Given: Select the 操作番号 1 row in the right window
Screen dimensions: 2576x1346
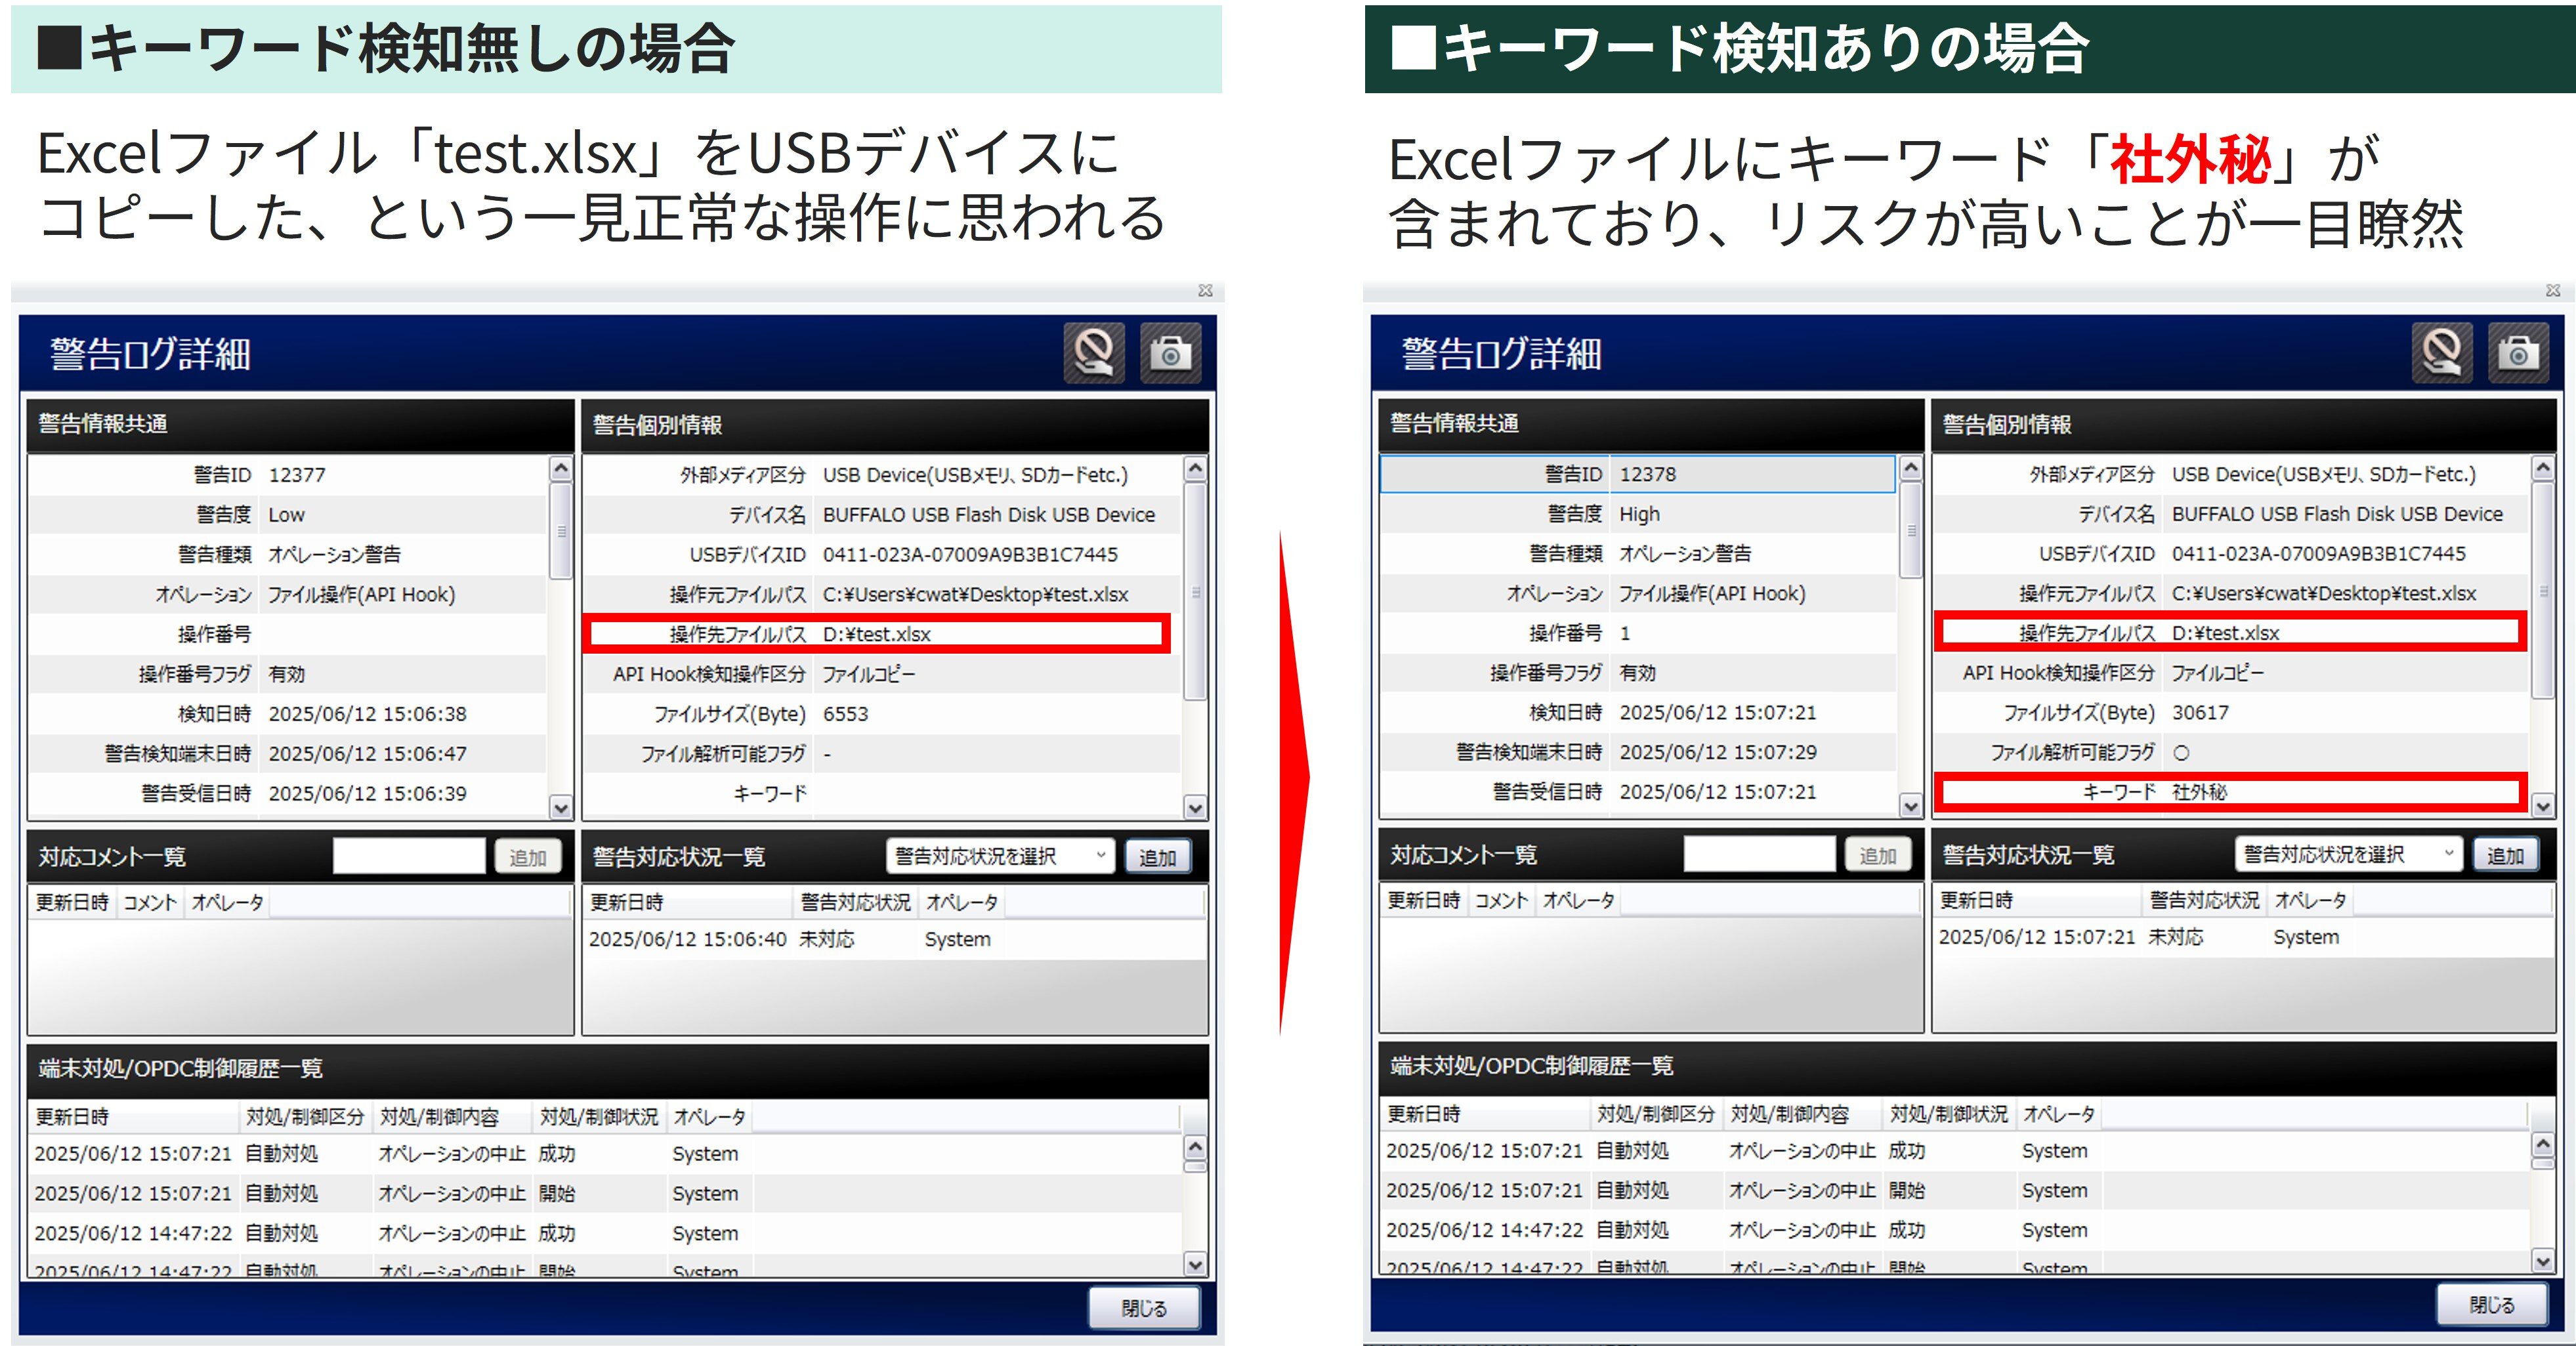Looking at the screenshot, I should (x=1638, y=633).
